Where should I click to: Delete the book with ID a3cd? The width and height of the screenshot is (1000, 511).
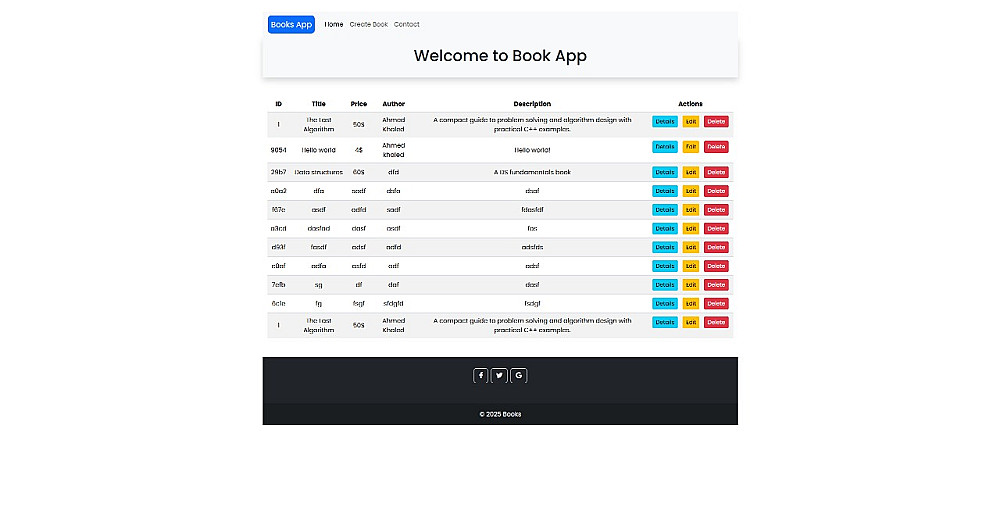[x=716, y=228]
